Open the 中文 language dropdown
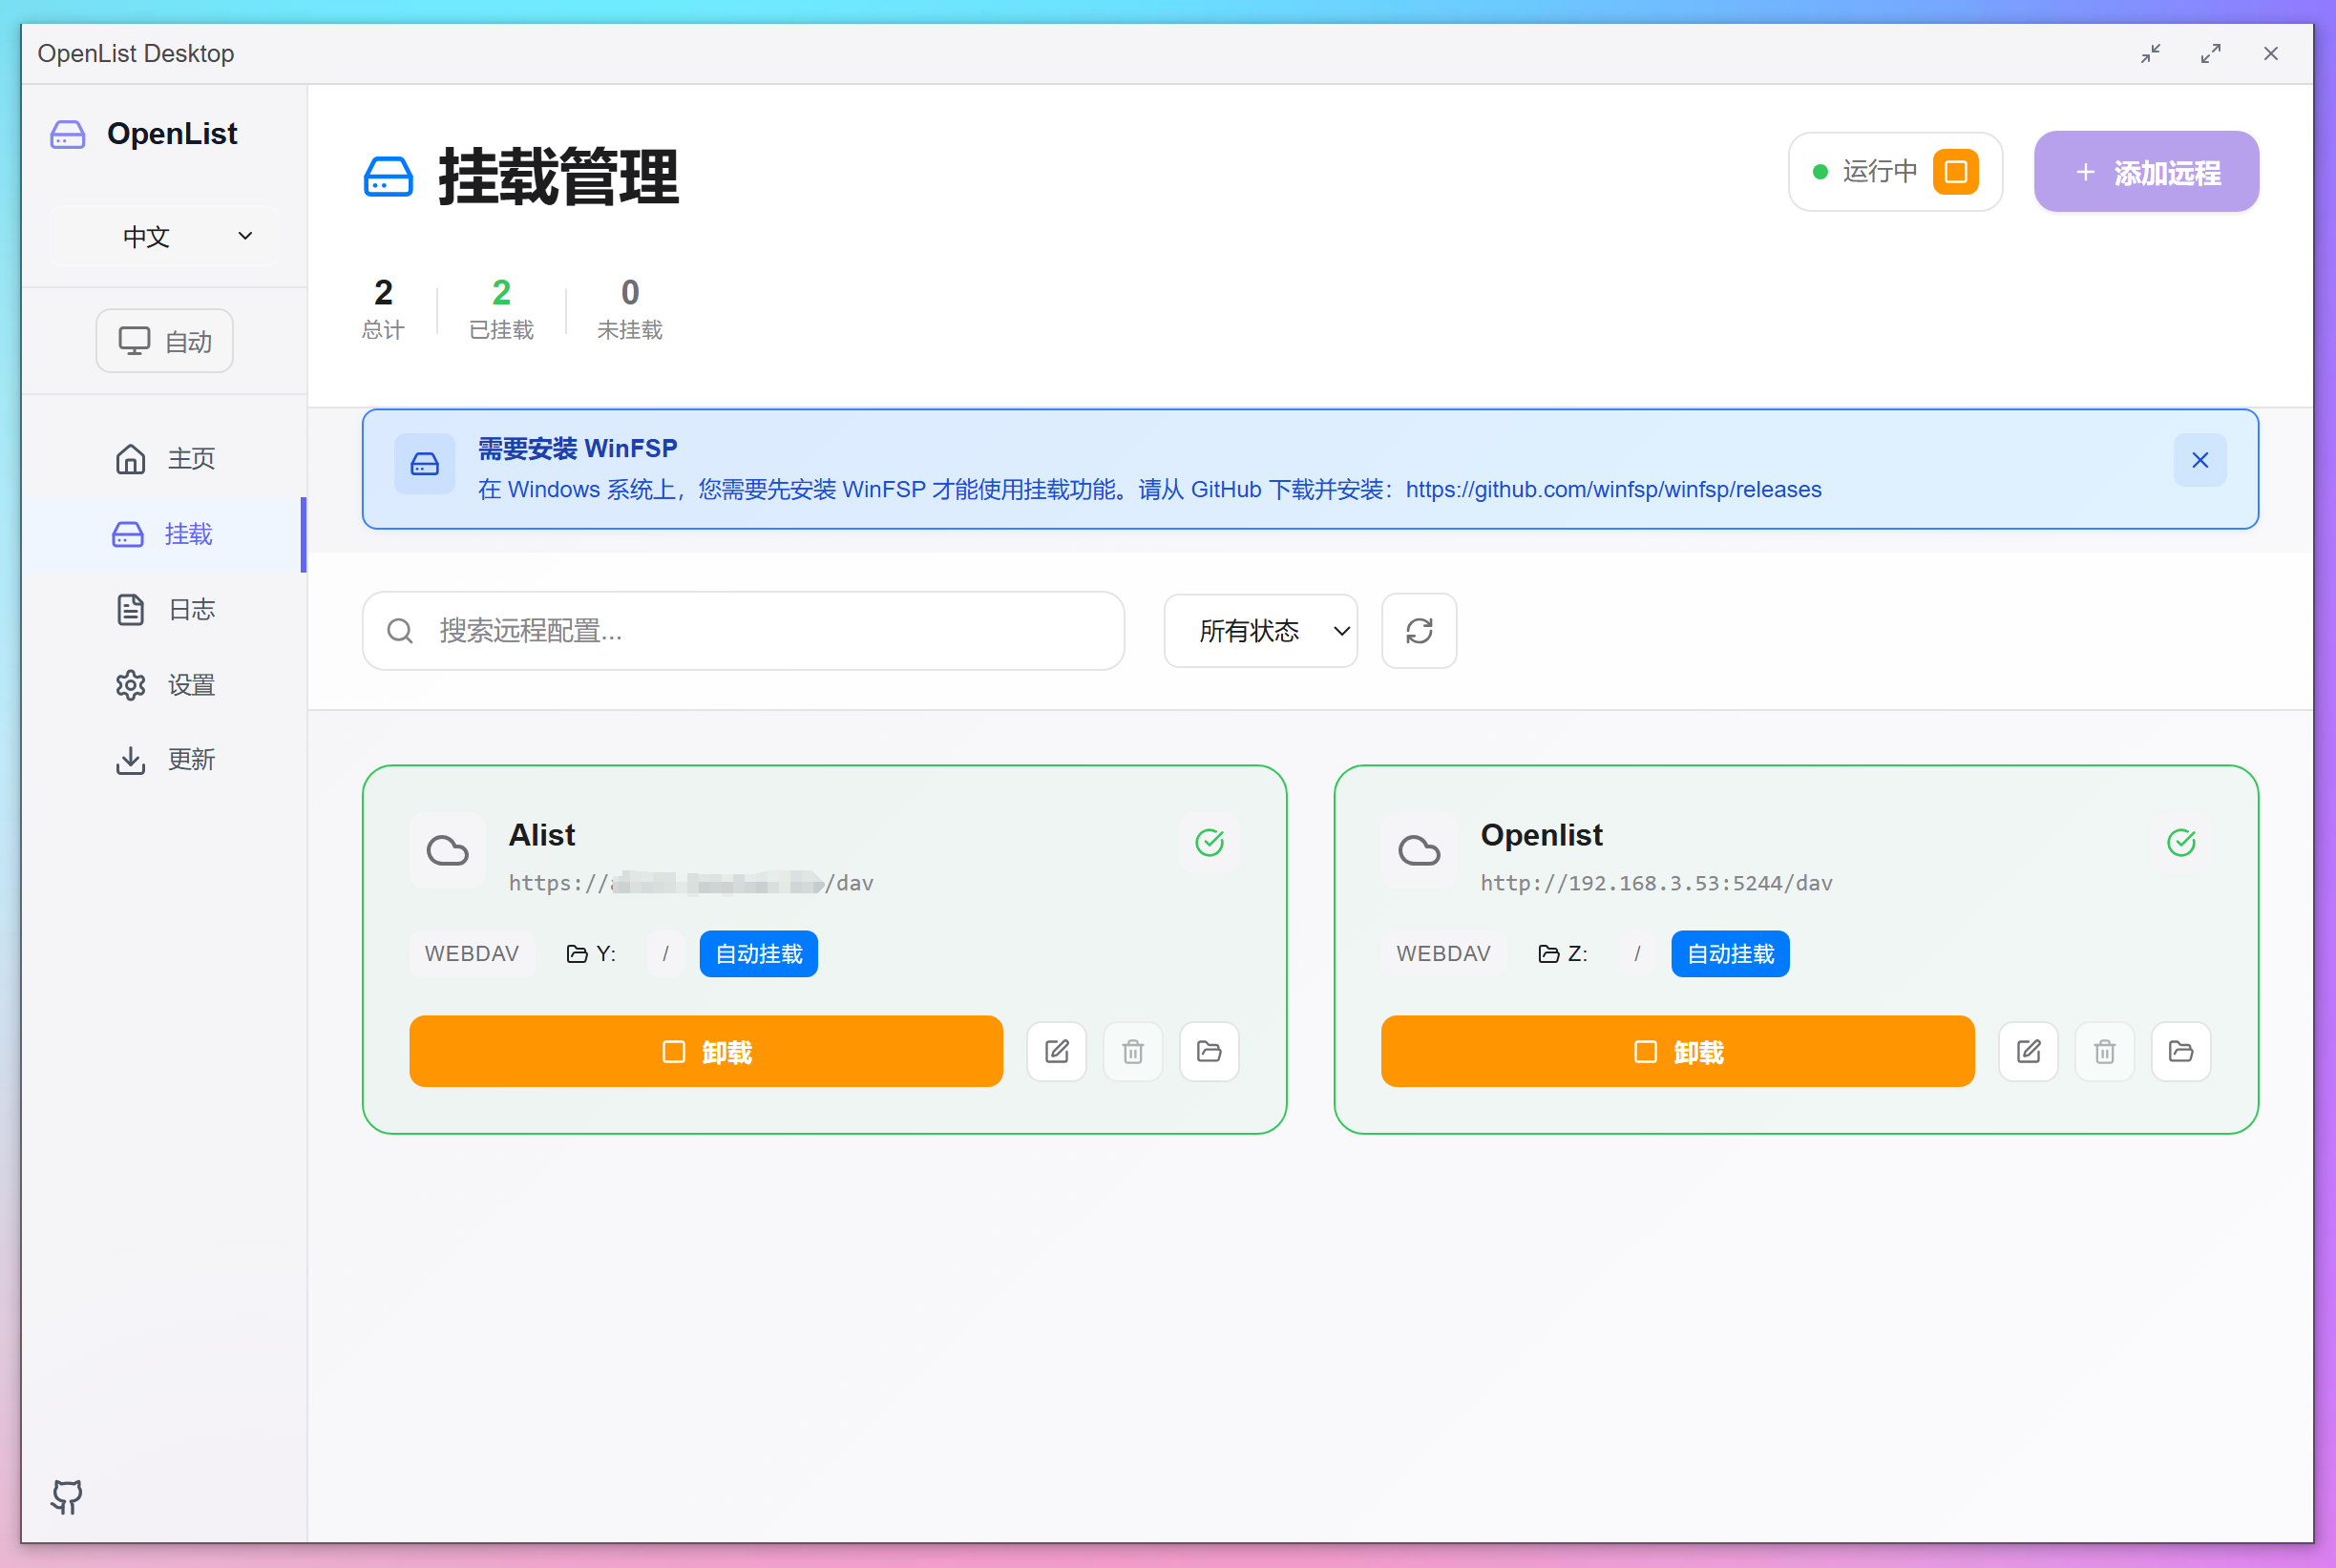Screen dimensions: 2336x1568 pyautogui.click(x=163, y=236)
